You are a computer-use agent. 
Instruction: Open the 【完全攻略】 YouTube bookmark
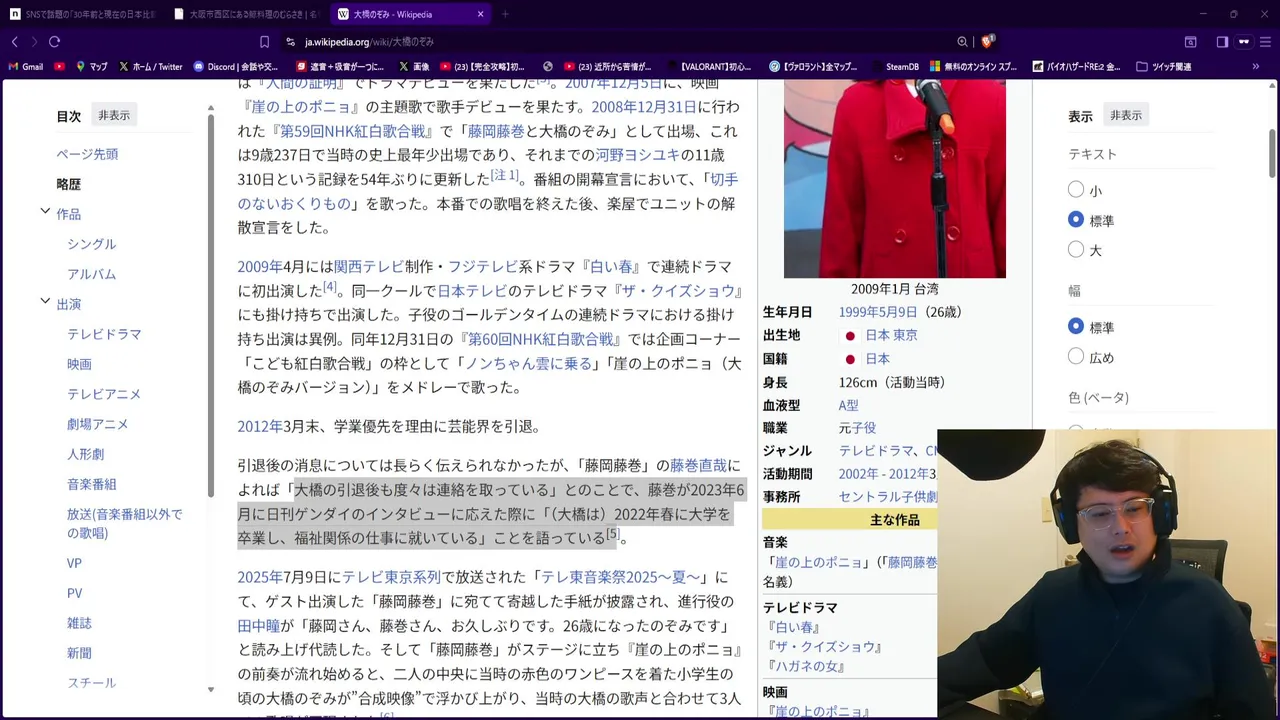(482, 67)
